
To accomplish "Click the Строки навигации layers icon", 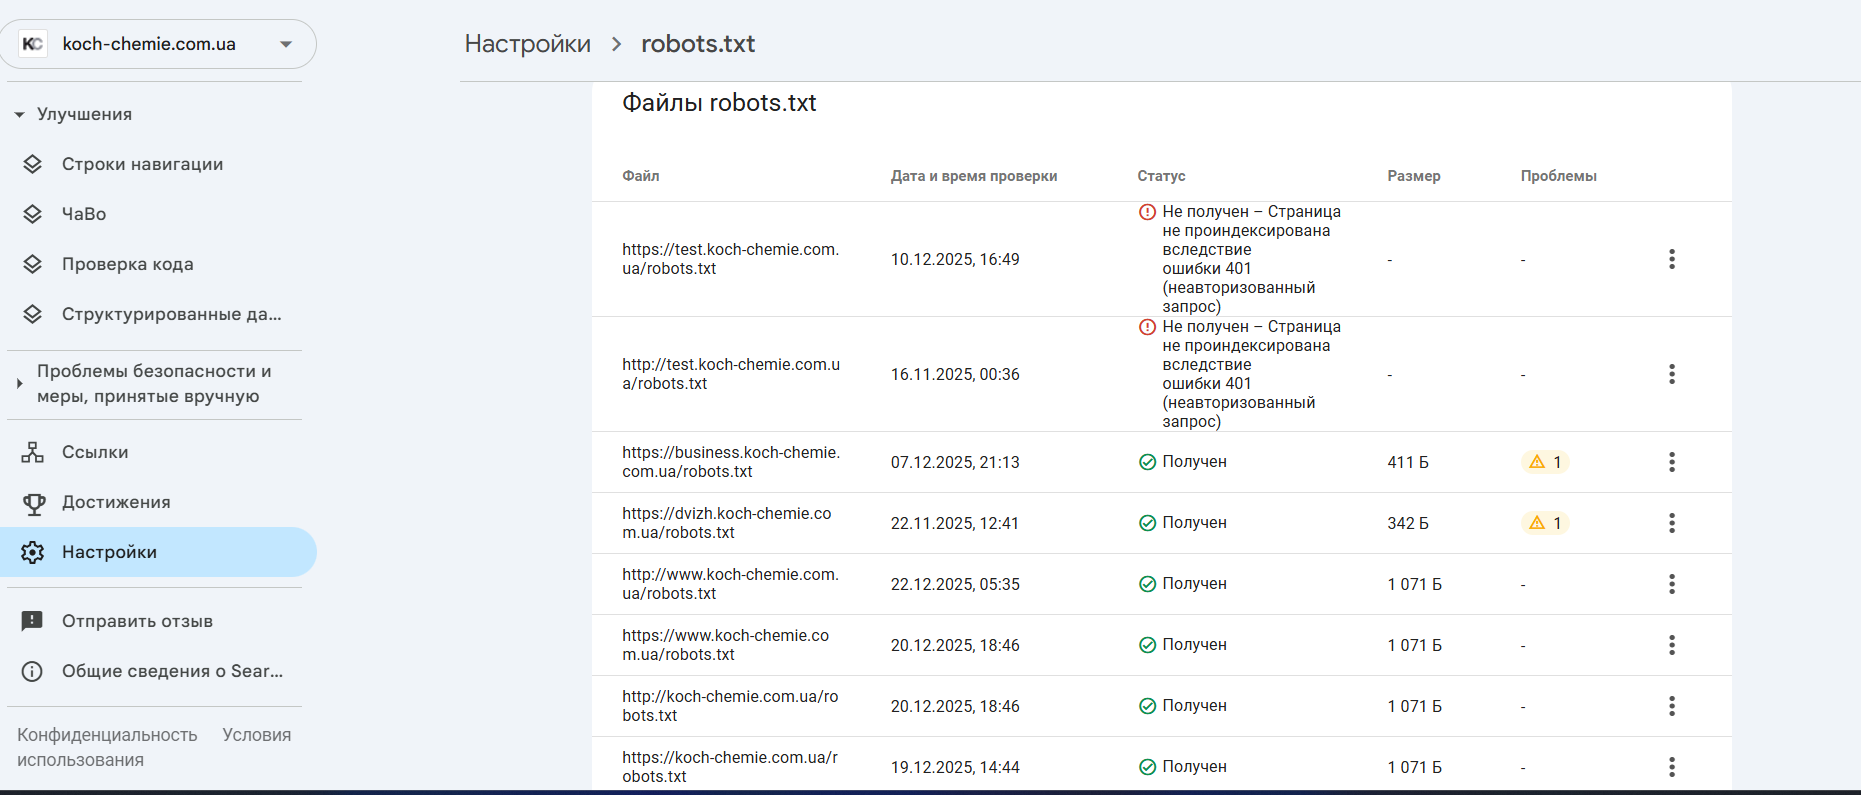I will coord(33,164).
